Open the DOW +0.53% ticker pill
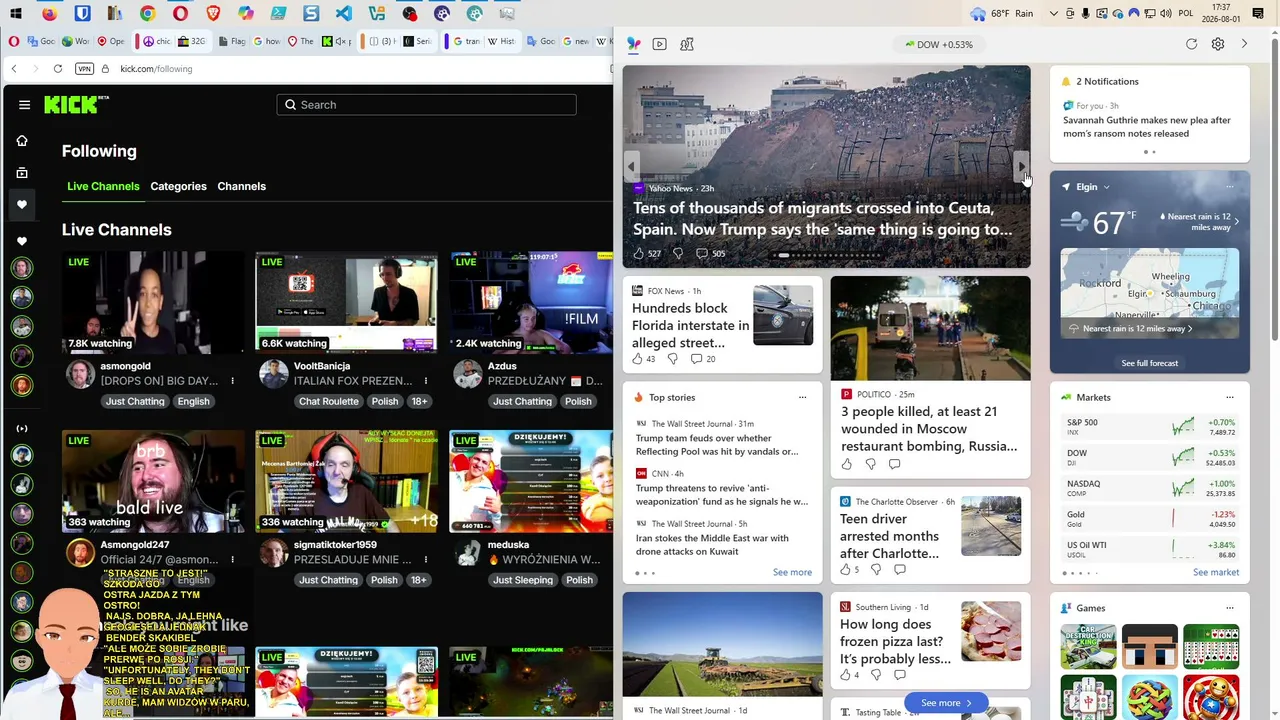The height and width of the screenshot is (720, 1280). click(x=939, y=44)
